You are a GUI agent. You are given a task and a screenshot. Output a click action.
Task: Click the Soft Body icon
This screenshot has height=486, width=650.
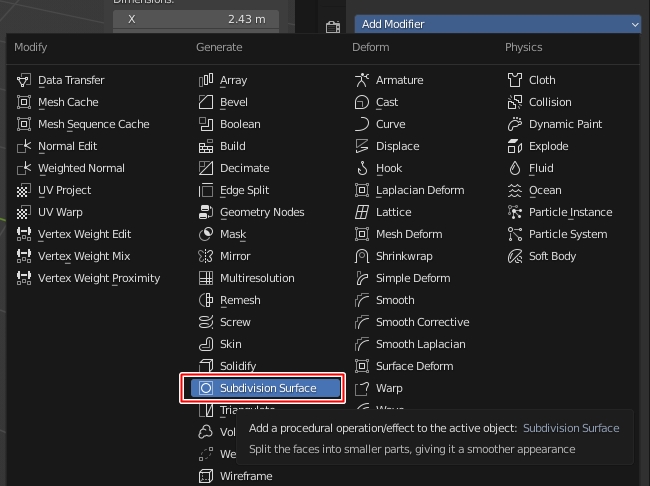pyautogui.click(x=515, y=256)
